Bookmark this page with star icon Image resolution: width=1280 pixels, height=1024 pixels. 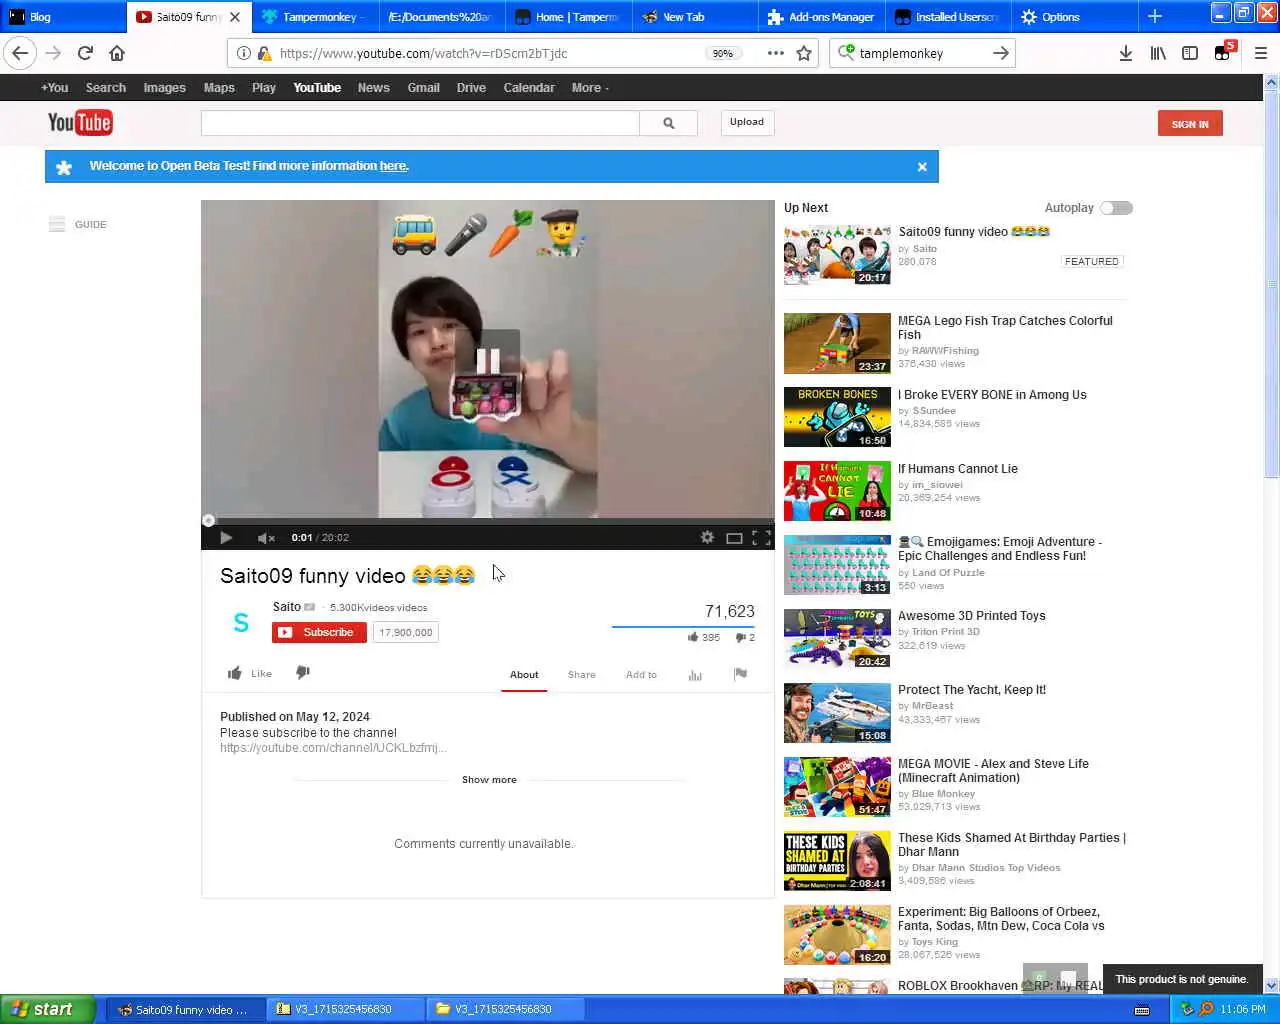pyautogui.click(x=804, y=53)
